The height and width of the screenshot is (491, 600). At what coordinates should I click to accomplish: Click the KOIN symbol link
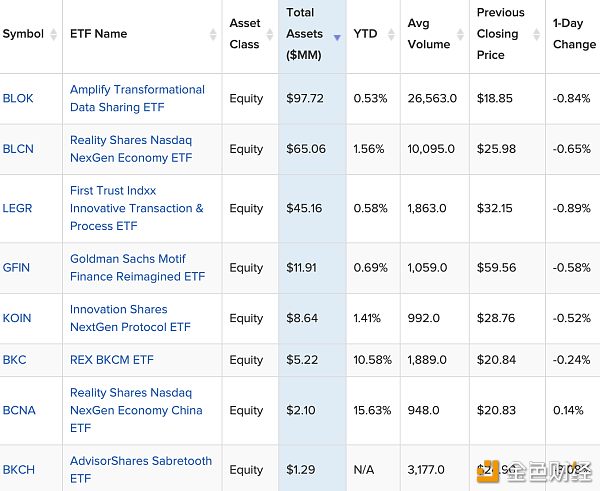pos(17,319)
